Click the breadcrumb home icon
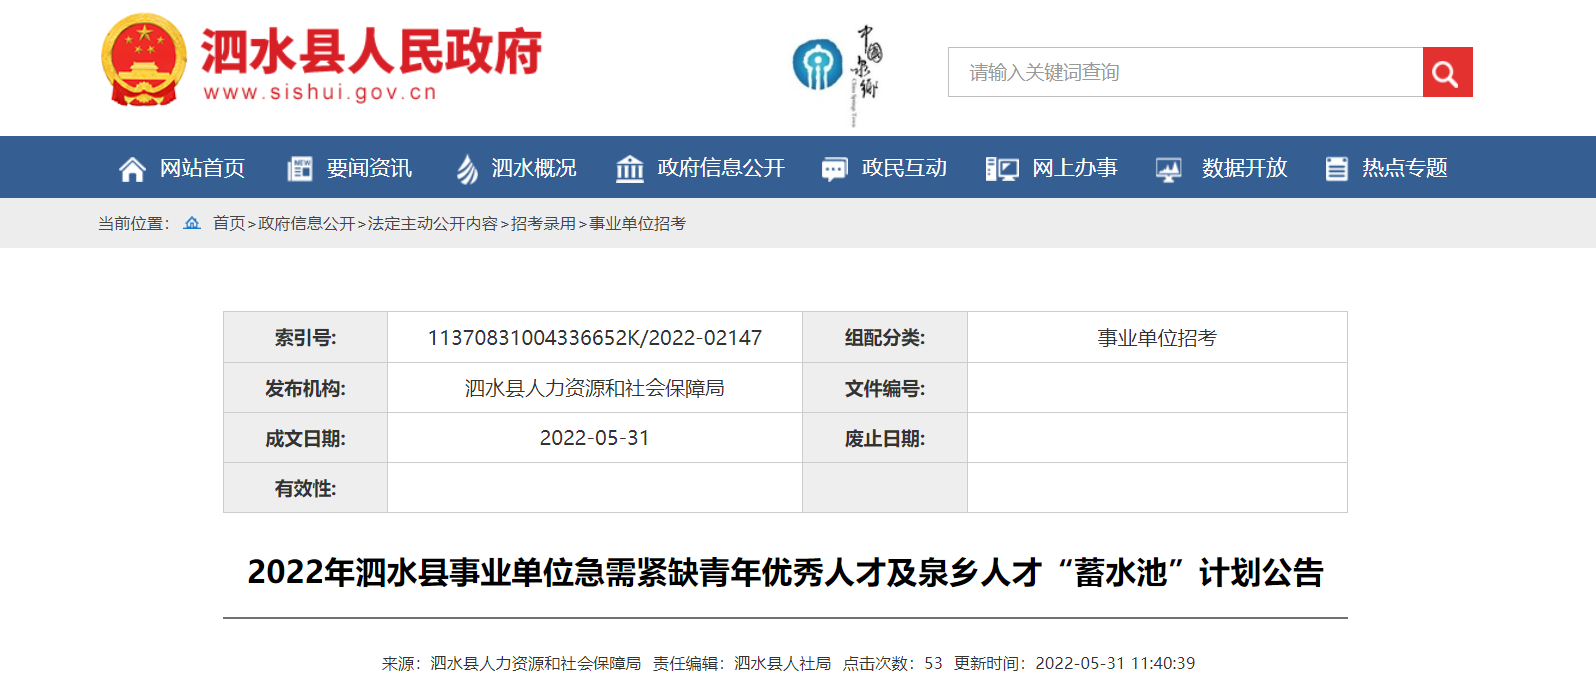Screen dimensions: 1596x692 click(192, 223)
